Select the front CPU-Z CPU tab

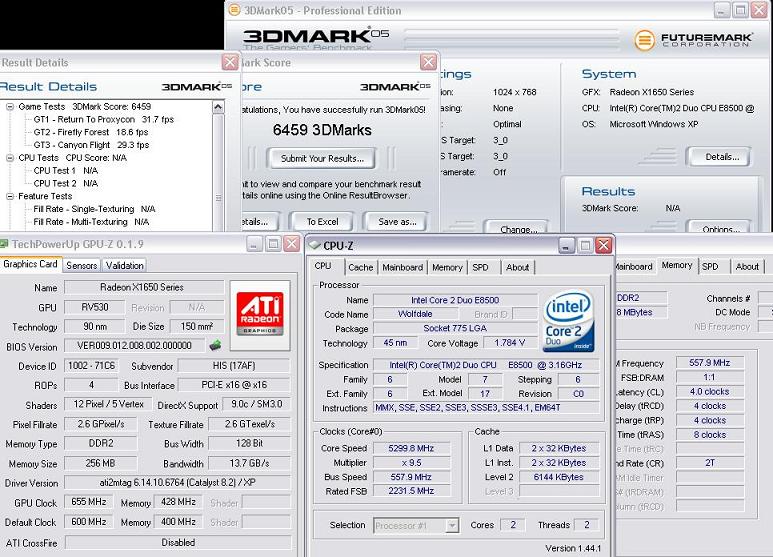pyautogui.click(x=323, y=266)
